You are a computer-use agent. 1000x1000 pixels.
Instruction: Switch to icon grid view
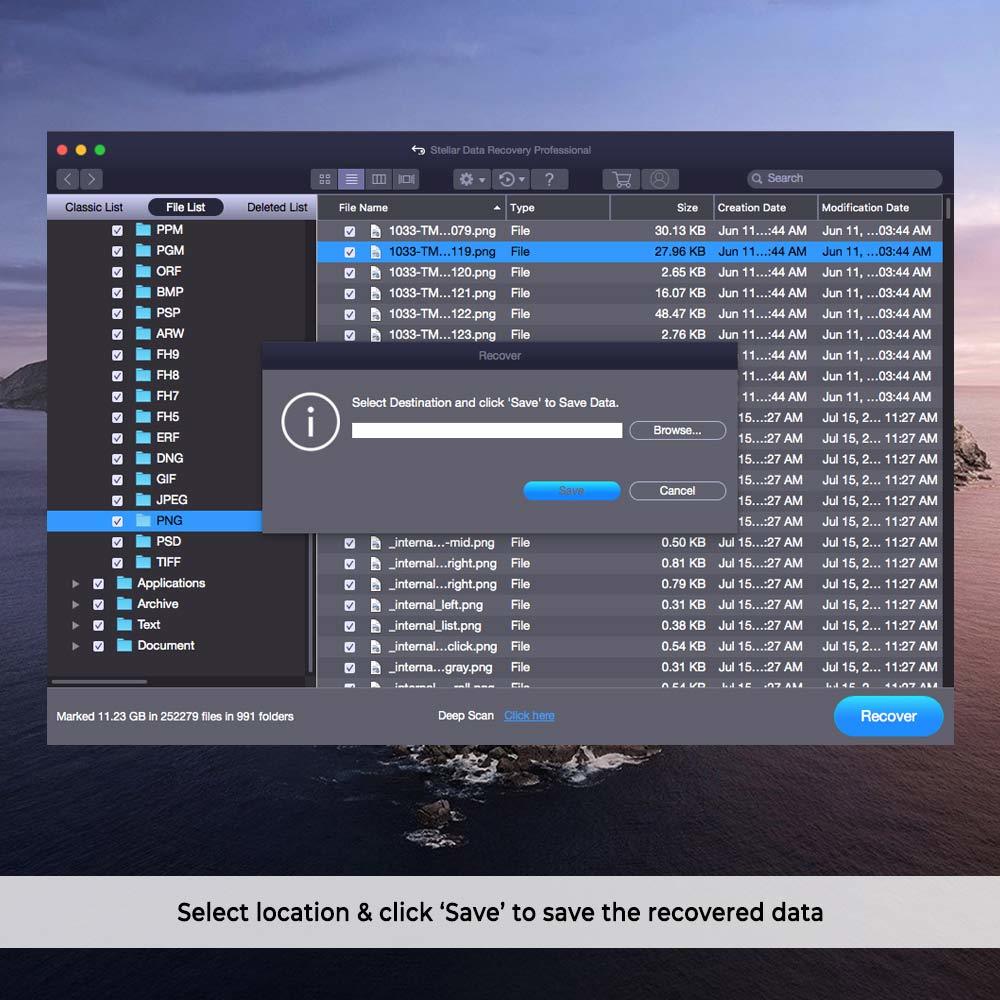tap(324, 179)
